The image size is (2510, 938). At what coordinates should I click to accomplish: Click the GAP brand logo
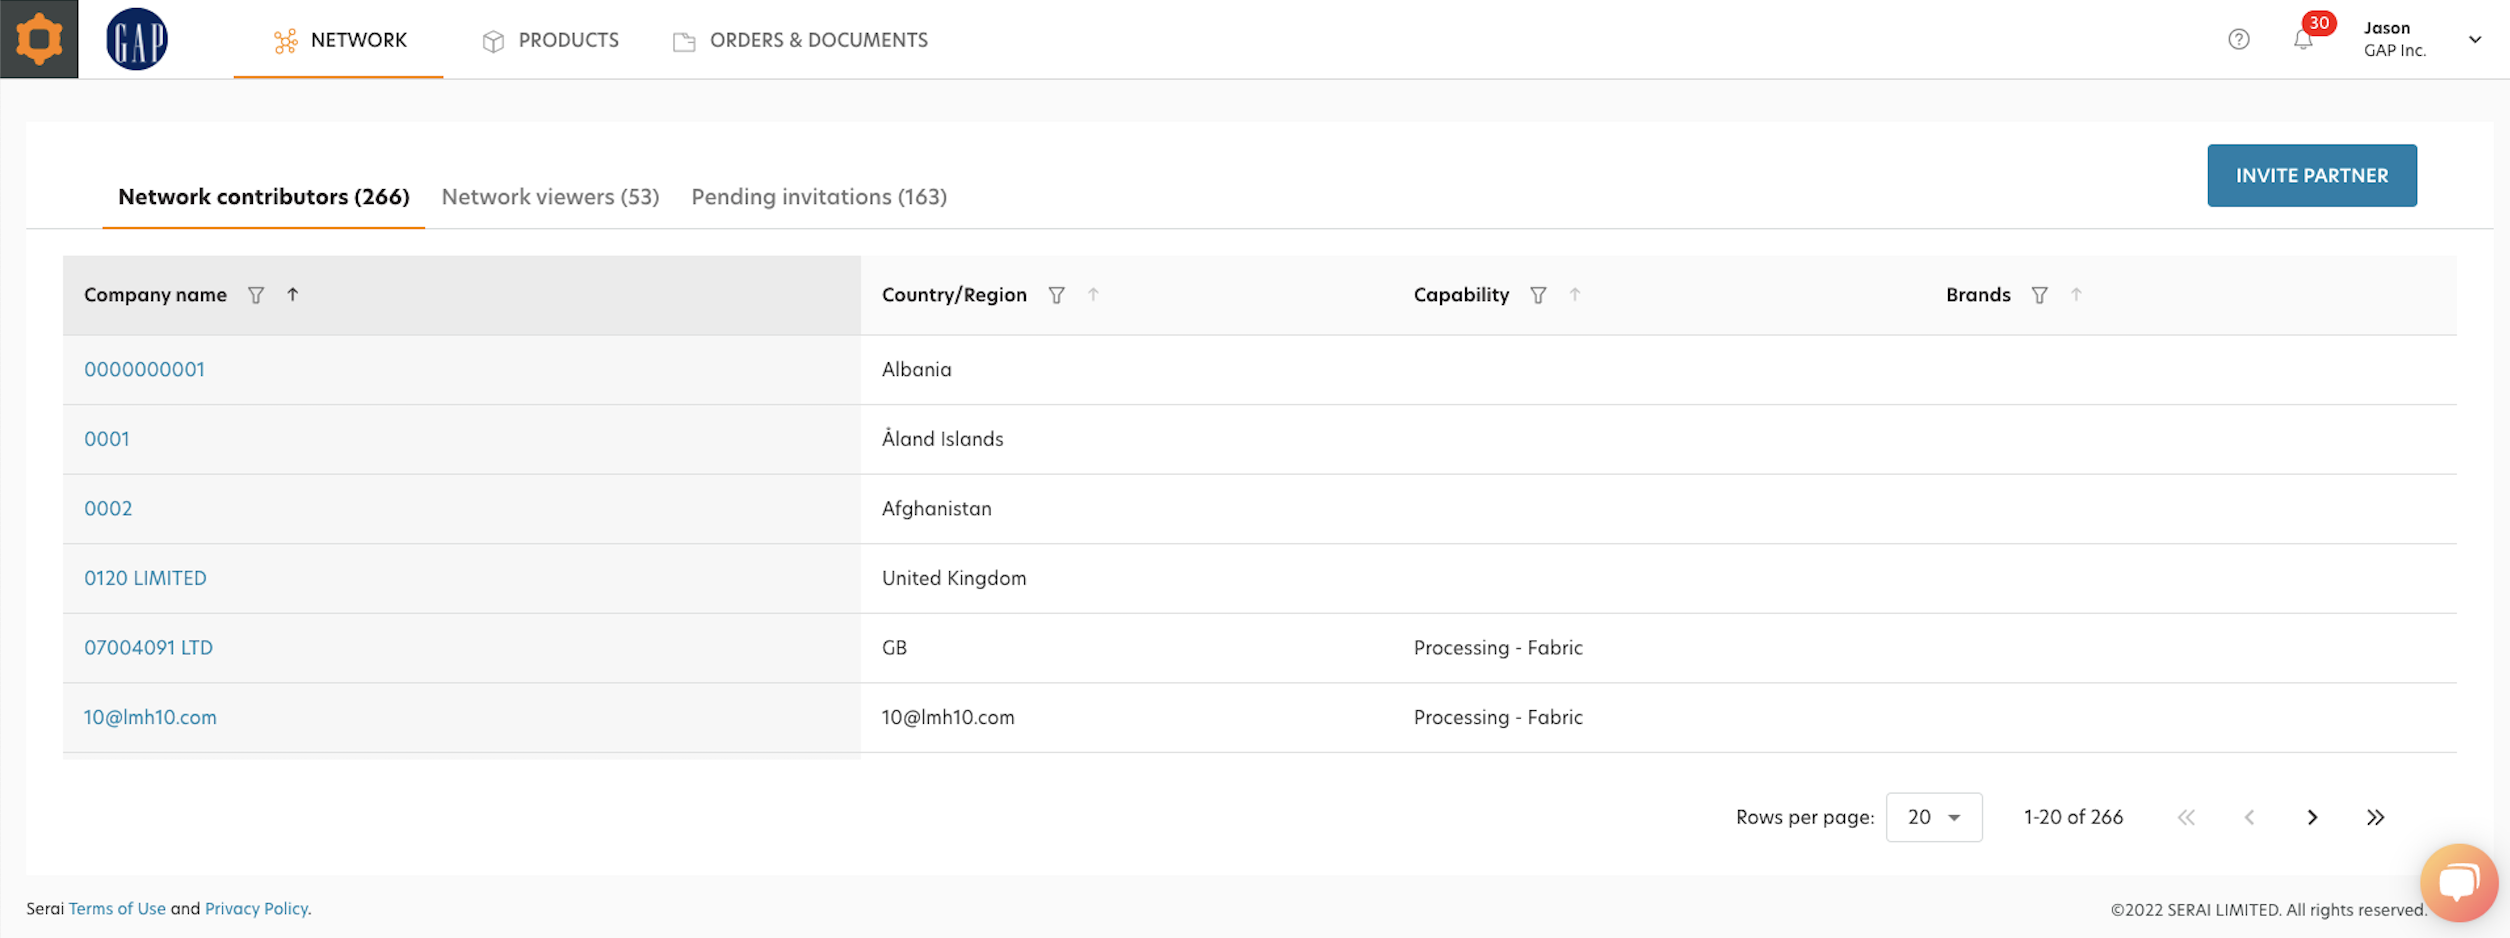(x=137, y=39)
